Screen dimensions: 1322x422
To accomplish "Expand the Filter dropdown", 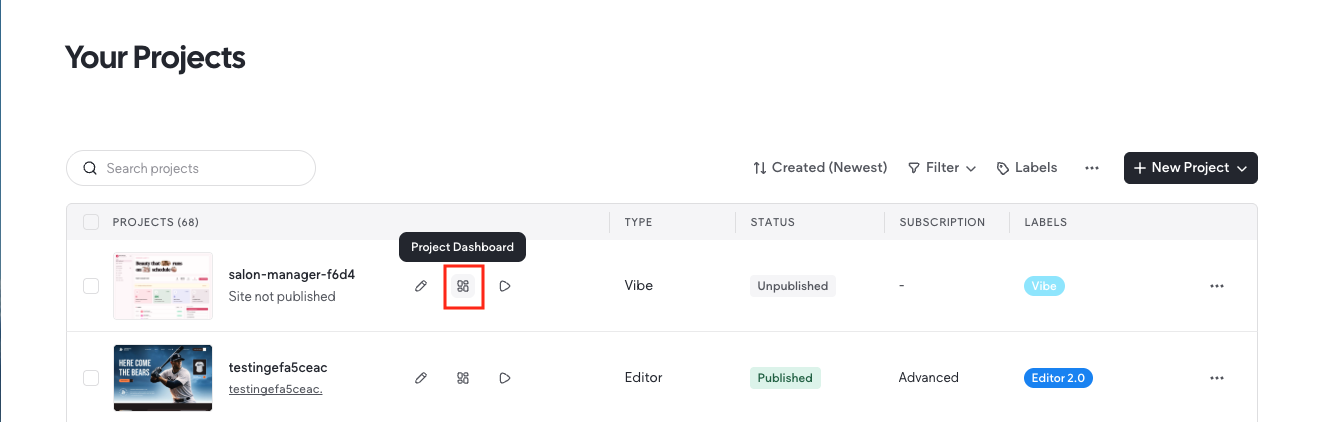I will click(x=941, y=168).
